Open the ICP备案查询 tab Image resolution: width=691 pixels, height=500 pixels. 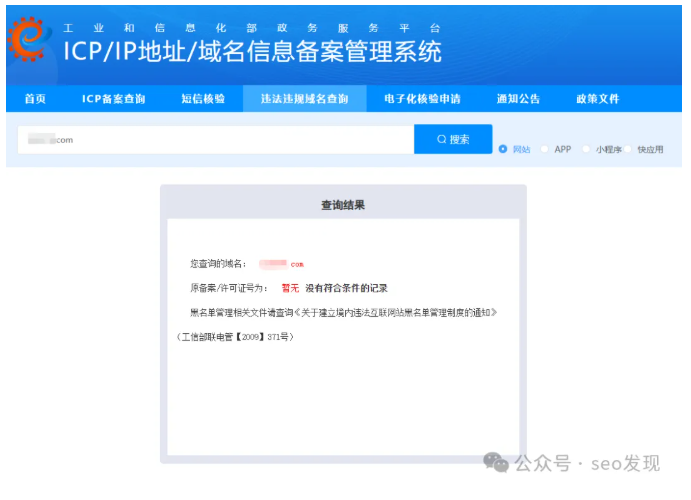pyautogui.click(x=114, y=99)
